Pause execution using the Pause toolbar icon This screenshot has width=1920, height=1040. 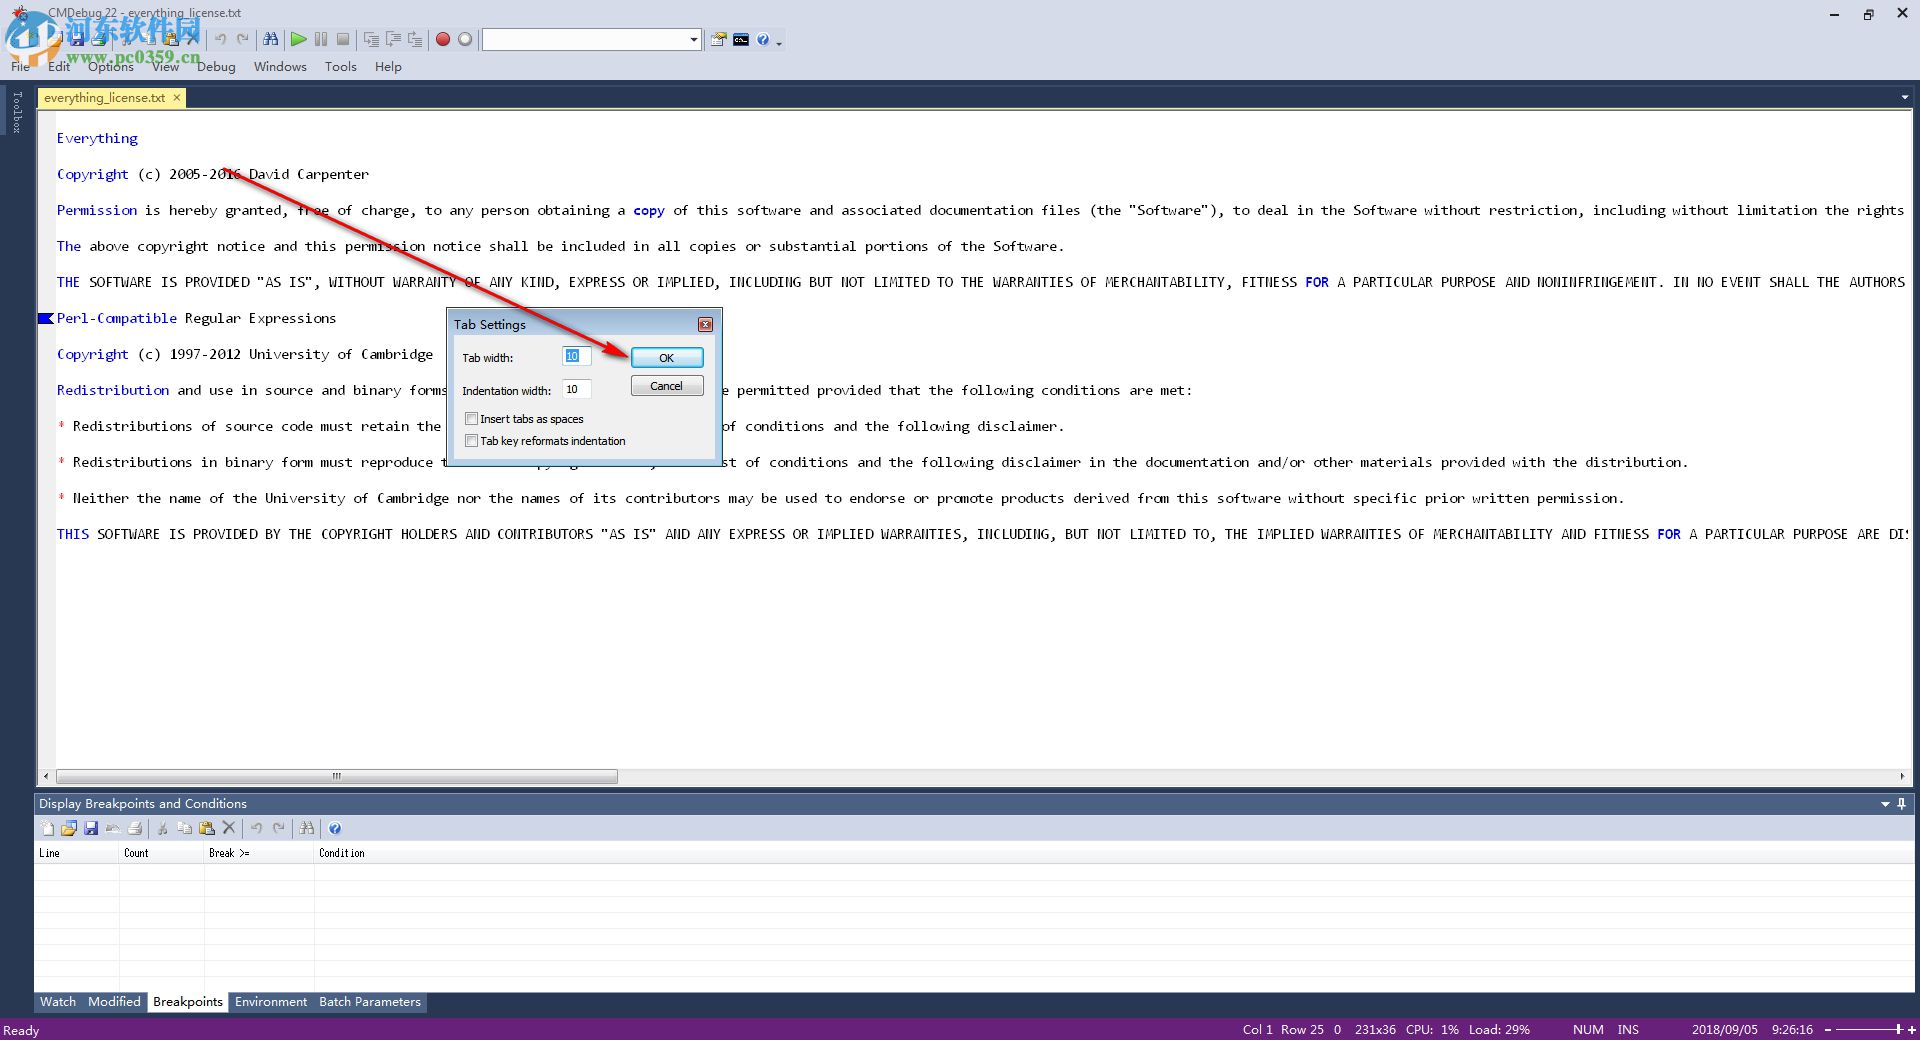click(320, 39)
